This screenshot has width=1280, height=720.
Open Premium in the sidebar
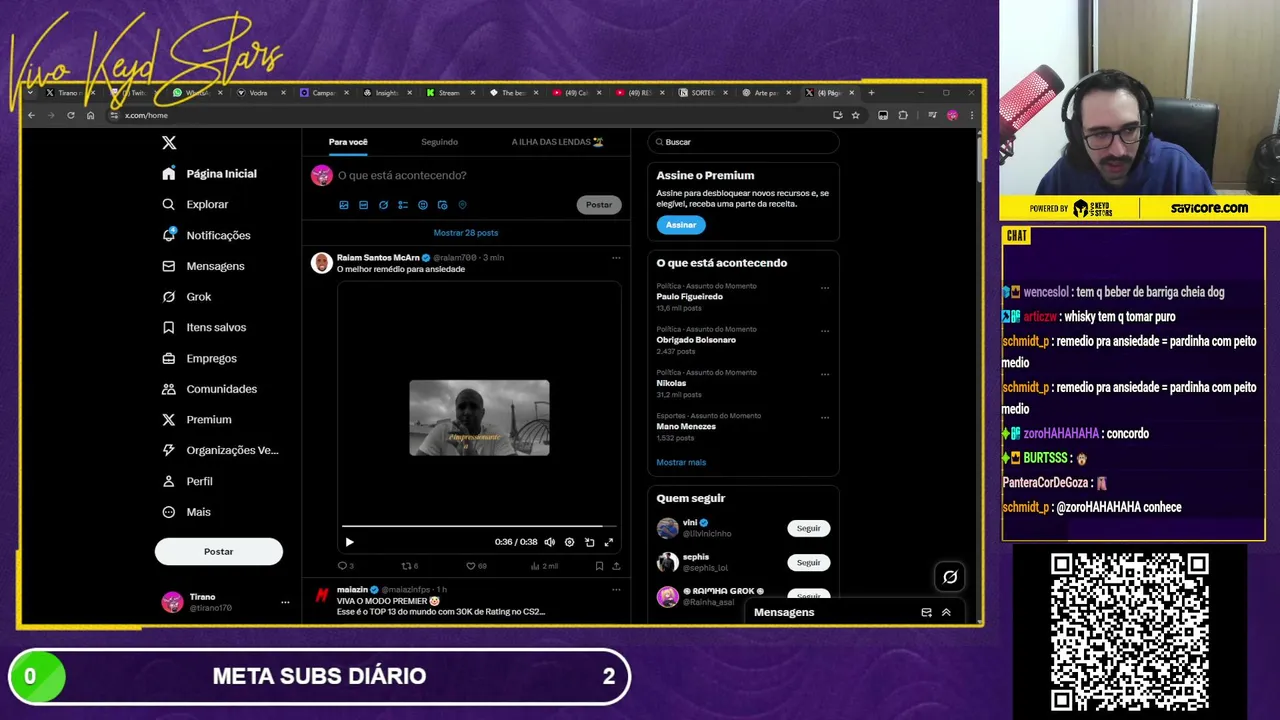point(196,420)
